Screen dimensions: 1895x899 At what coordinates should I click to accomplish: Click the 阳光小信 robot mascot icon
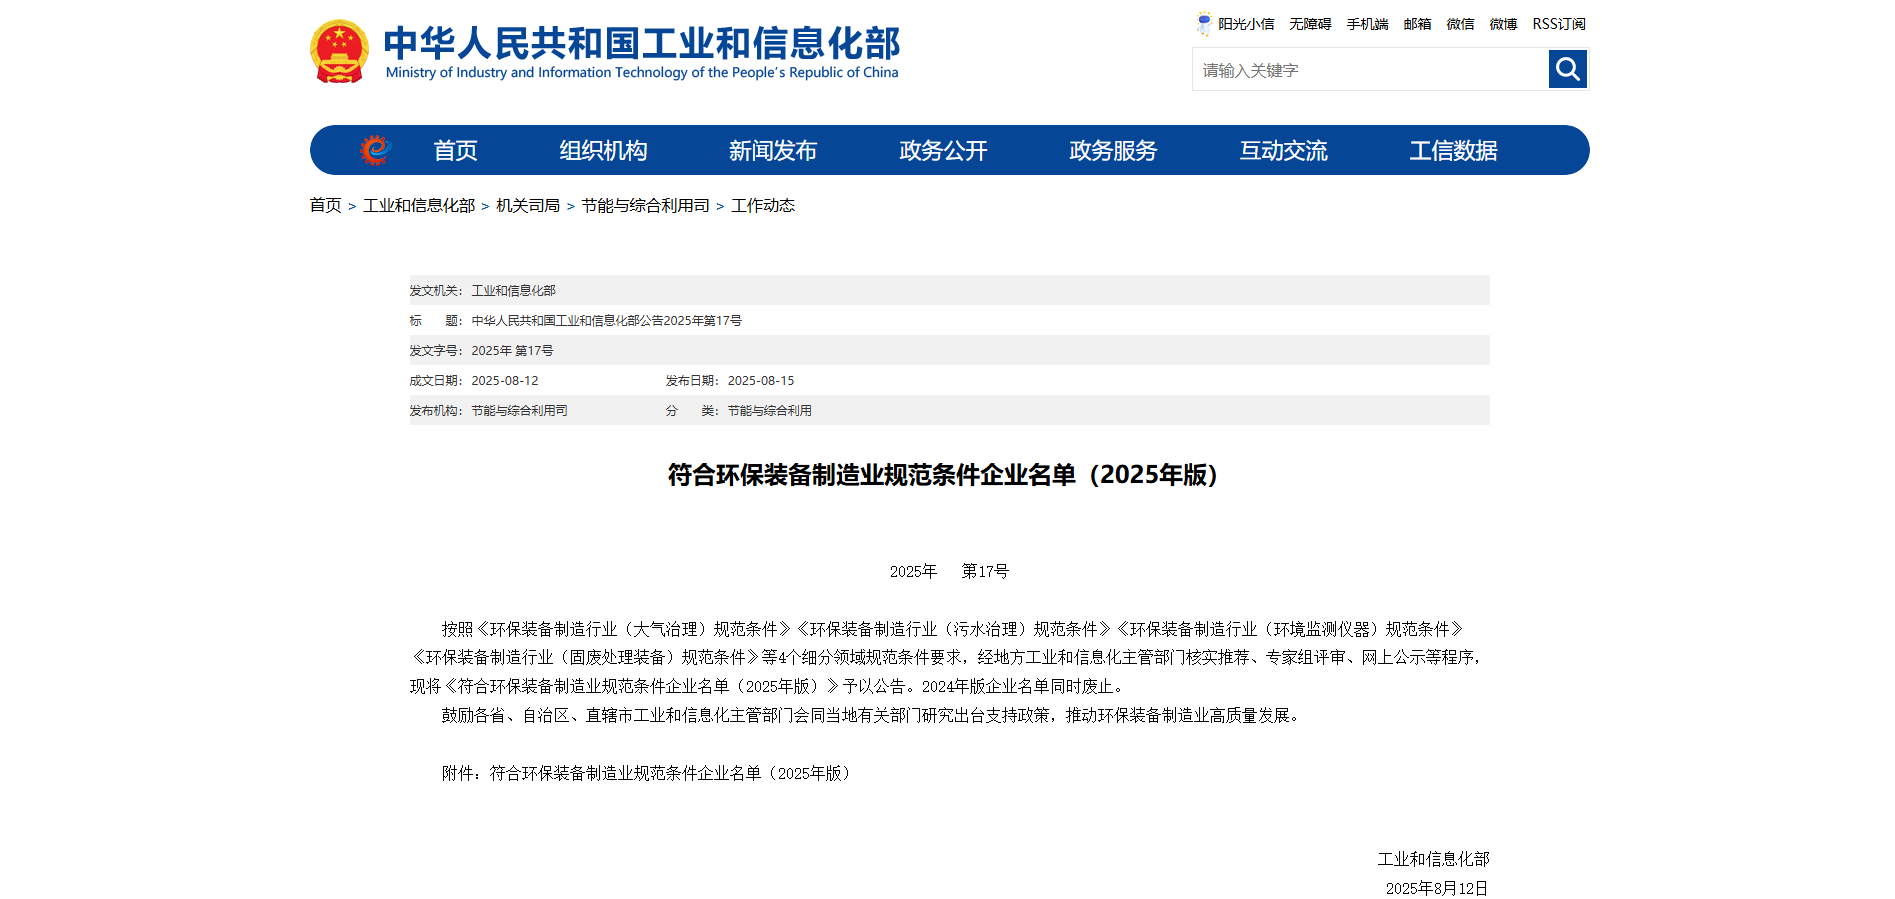1204,23
